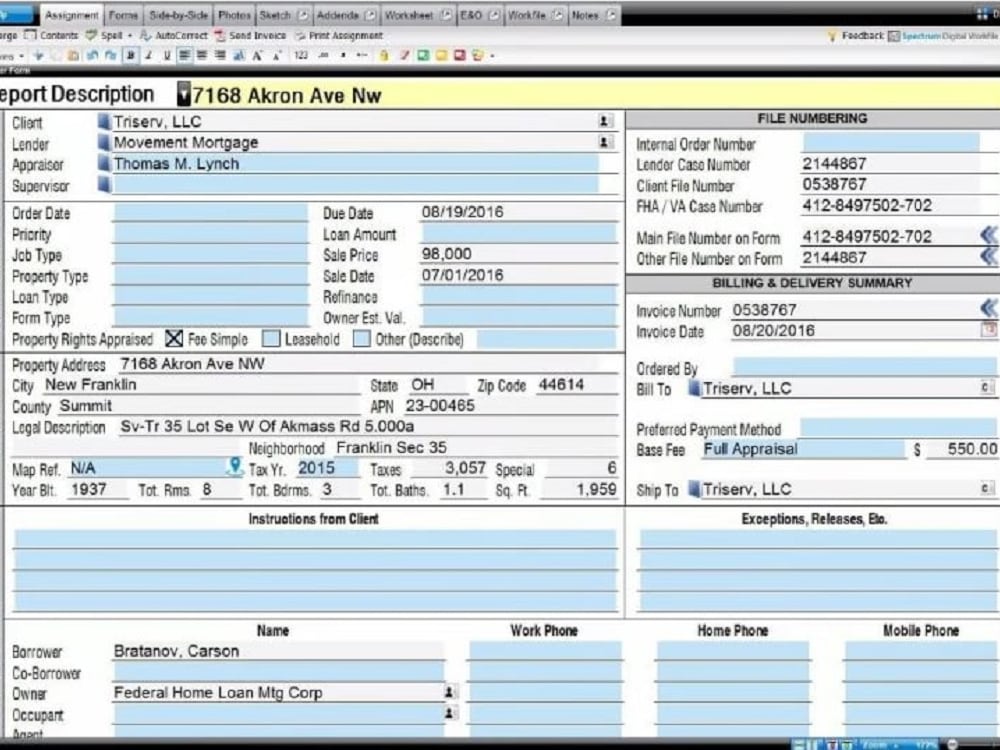This screenshot has height=750, width=1000.
Task: Open Ship To options button
Action: click(986, 488)
